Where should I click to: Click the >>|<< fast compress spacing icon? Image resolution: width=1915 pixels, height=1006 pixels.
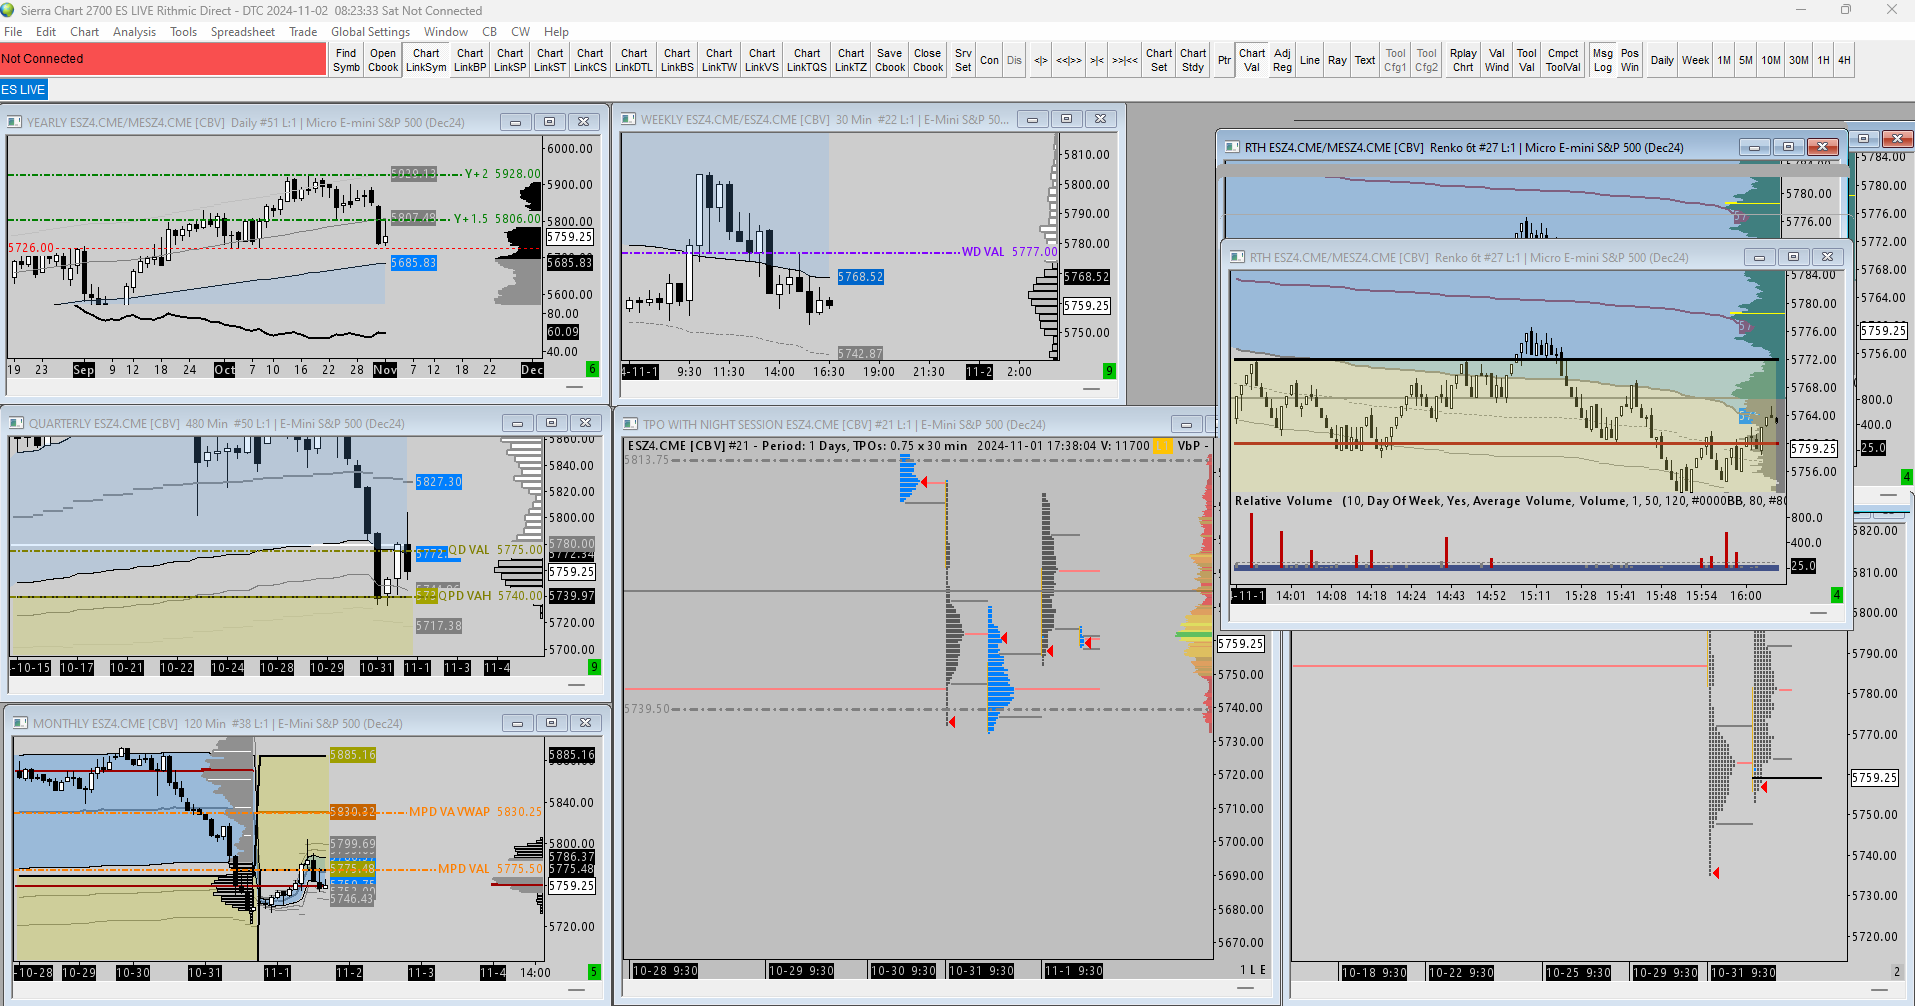[x=1125, y=60]
